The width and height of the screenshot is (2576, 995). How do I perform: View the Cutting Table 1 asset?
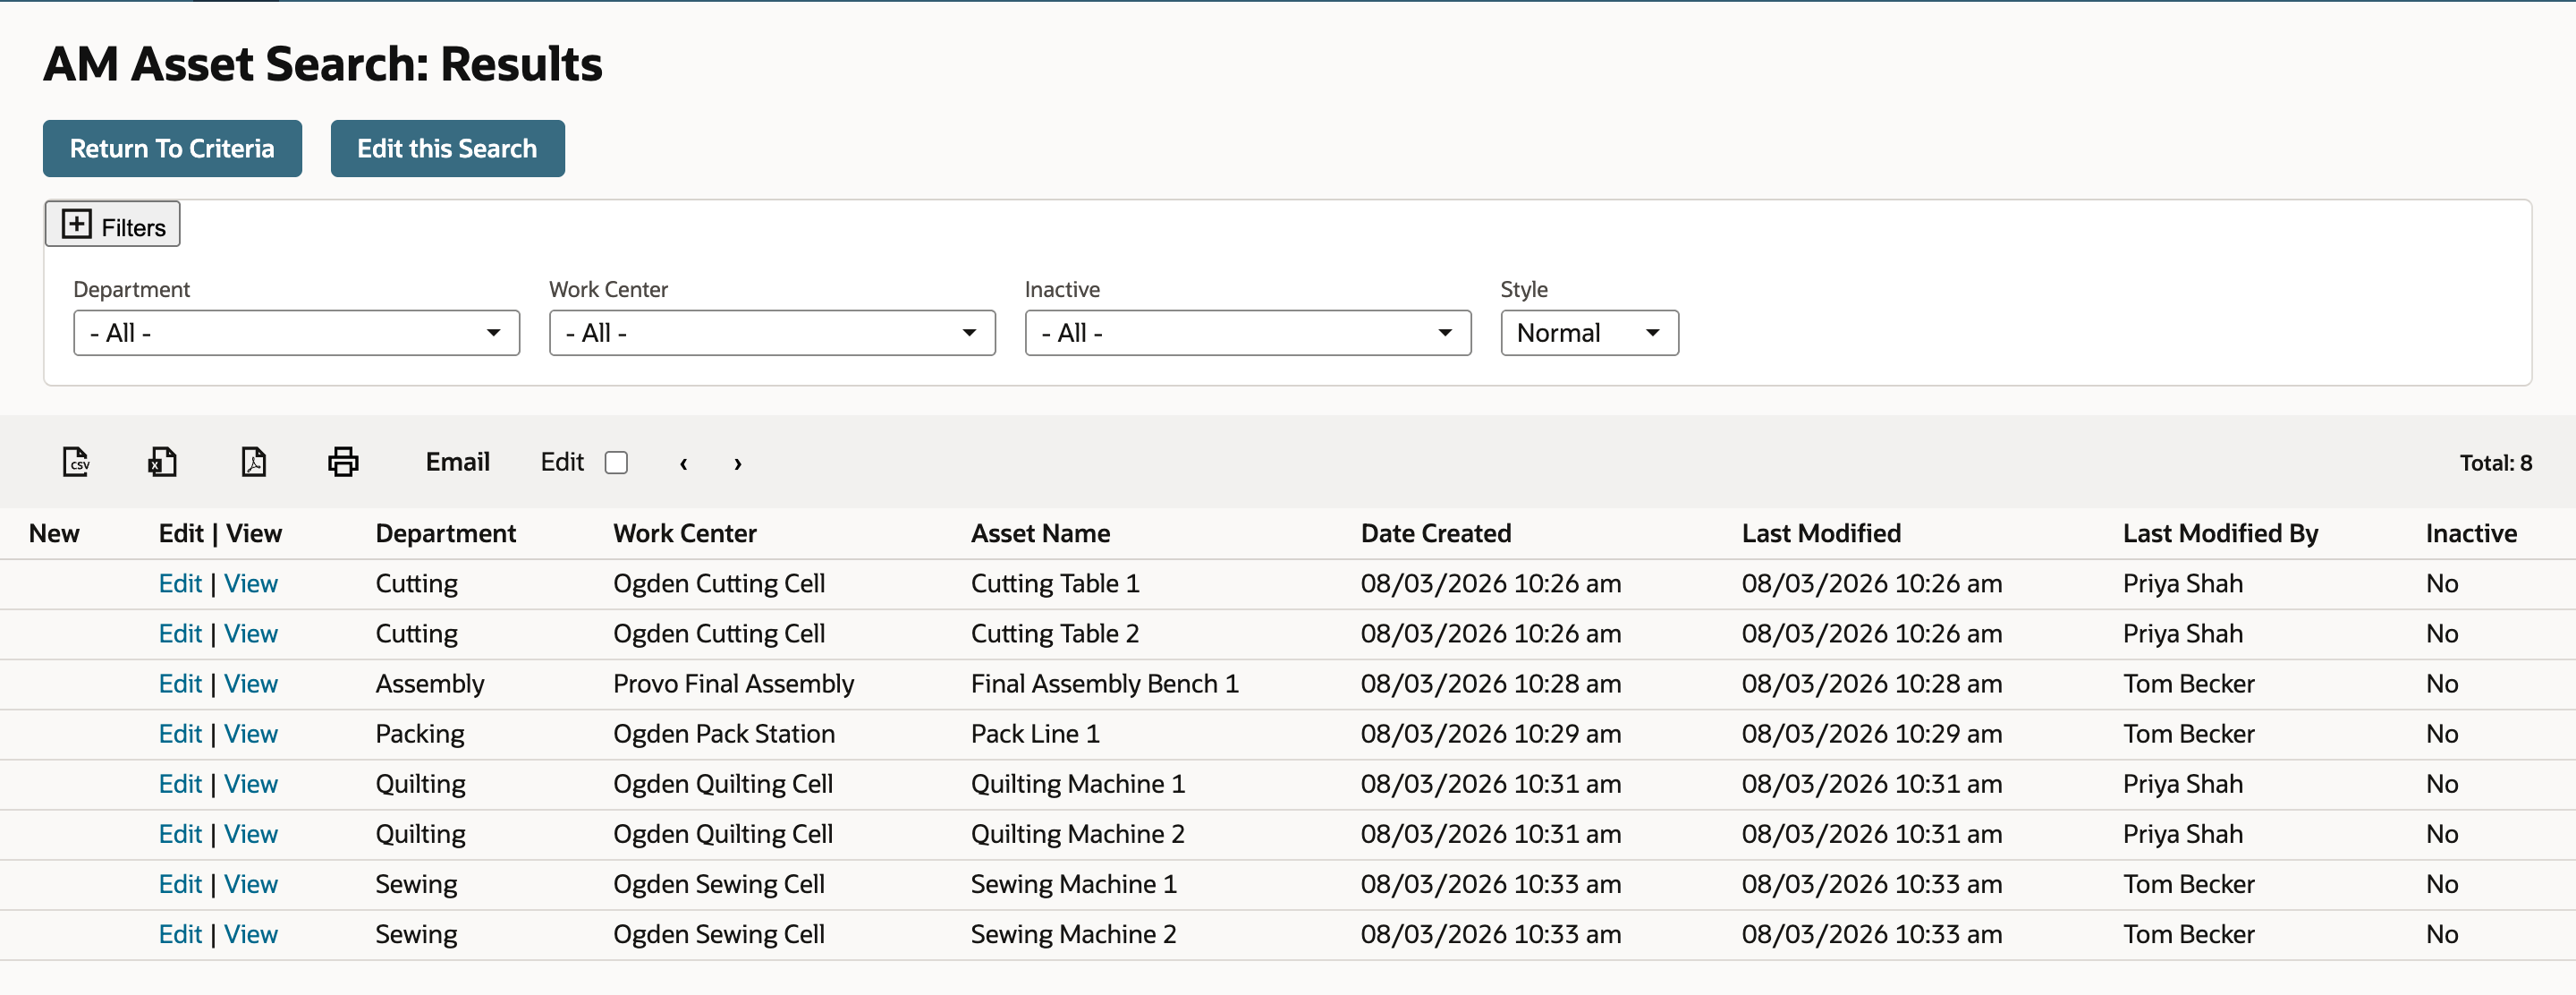251,584
